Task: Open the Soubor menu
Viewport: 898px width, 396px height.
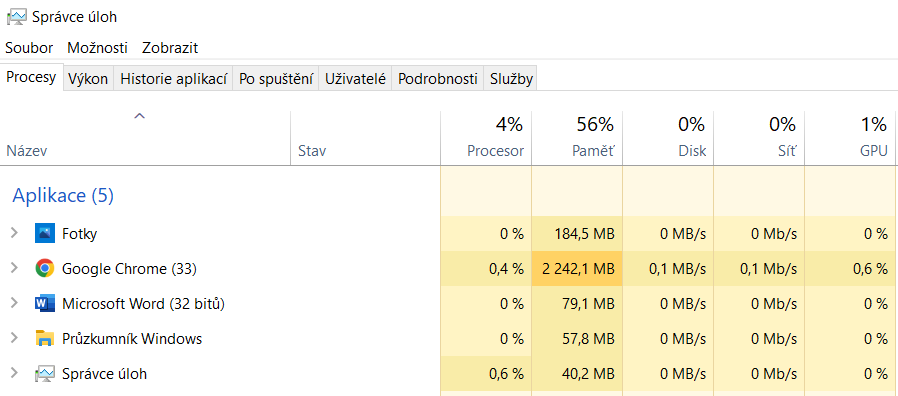Action: [29, 48]
